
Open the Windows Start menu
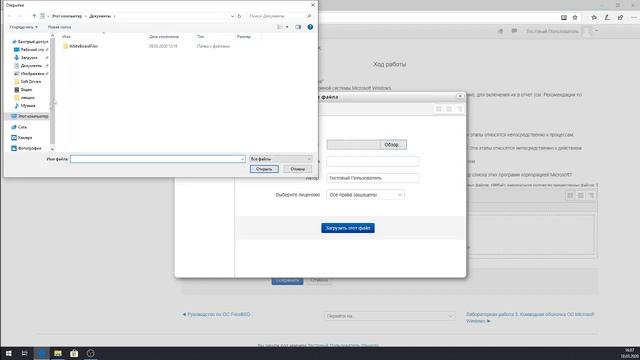click(x=9, y=353)
